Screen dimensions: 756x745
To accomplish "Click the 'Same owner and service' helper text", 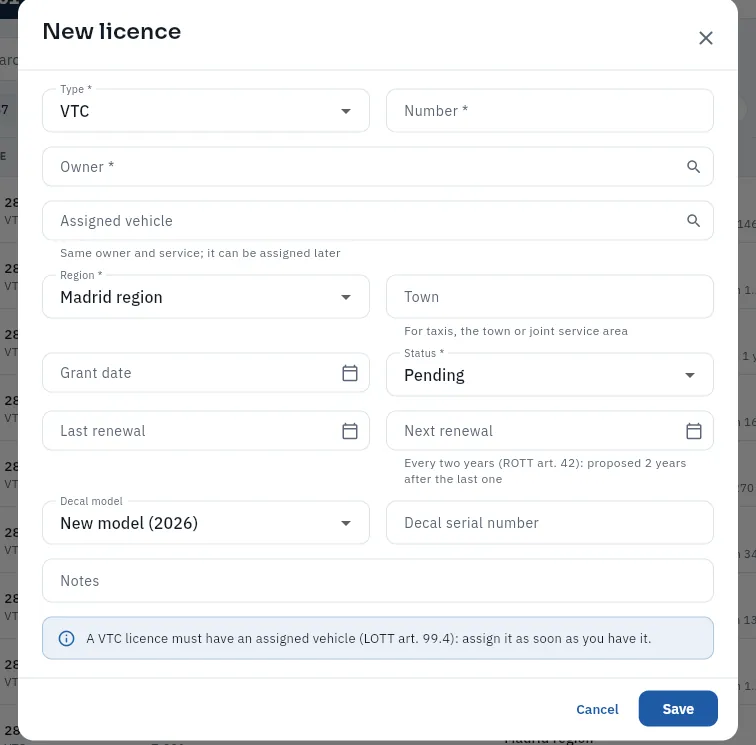I will [200, 253].
